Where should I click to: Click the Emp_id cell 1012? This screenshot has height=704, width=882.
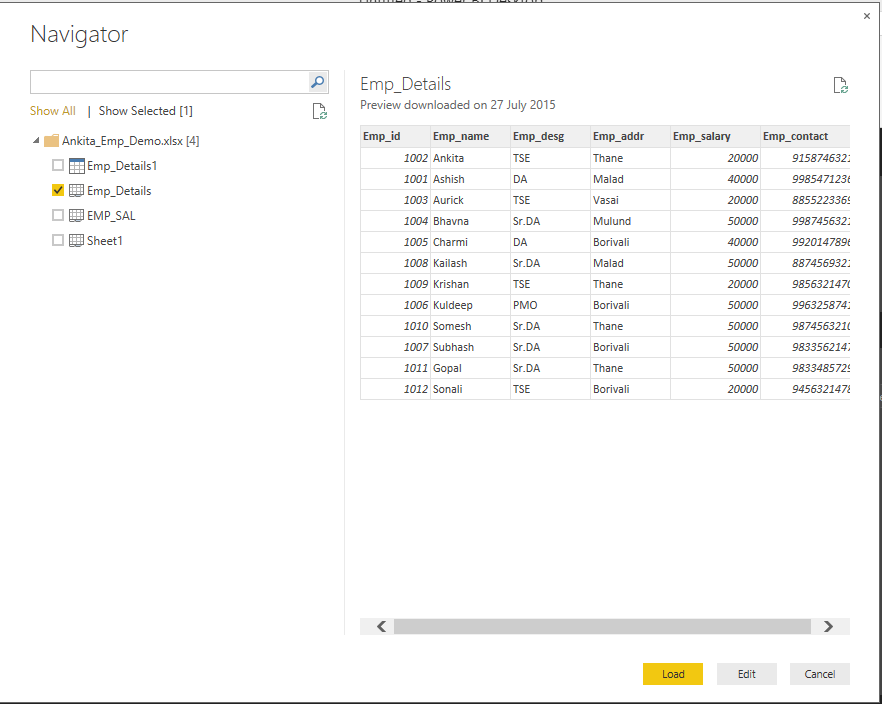pos(395,389)
